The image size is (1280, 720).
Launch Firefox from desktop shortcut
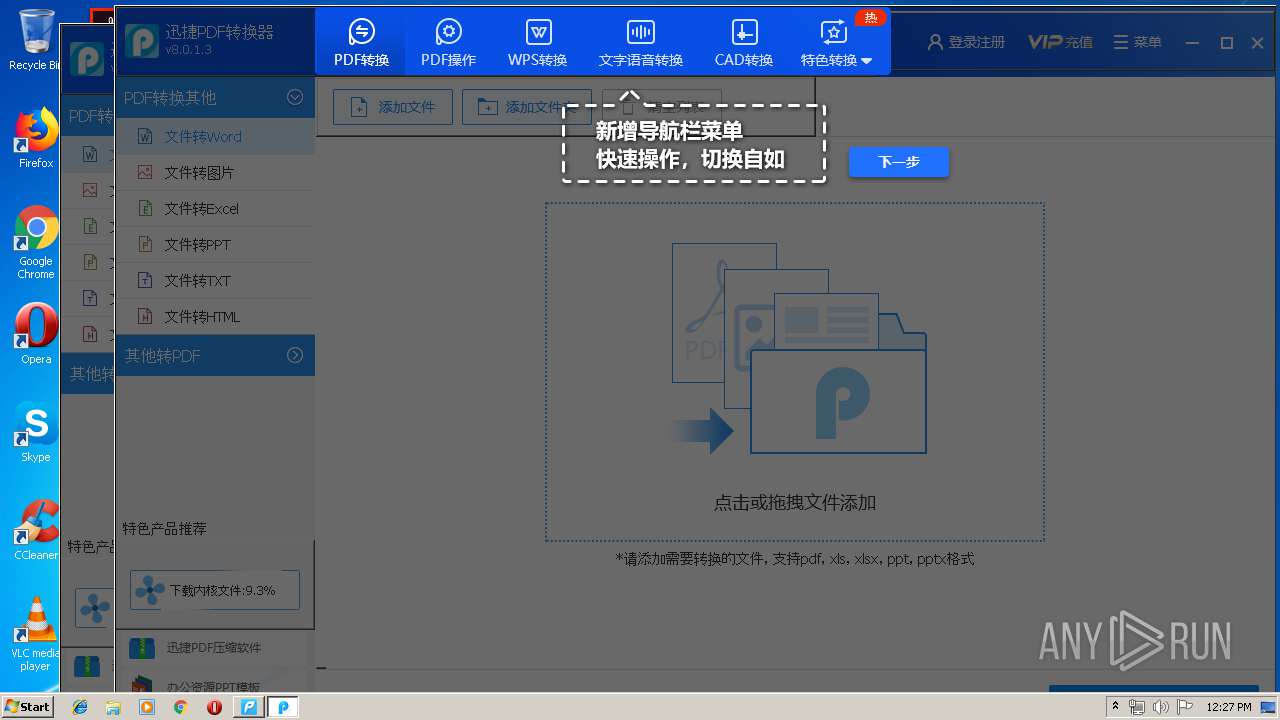click(x=36, y=138)
